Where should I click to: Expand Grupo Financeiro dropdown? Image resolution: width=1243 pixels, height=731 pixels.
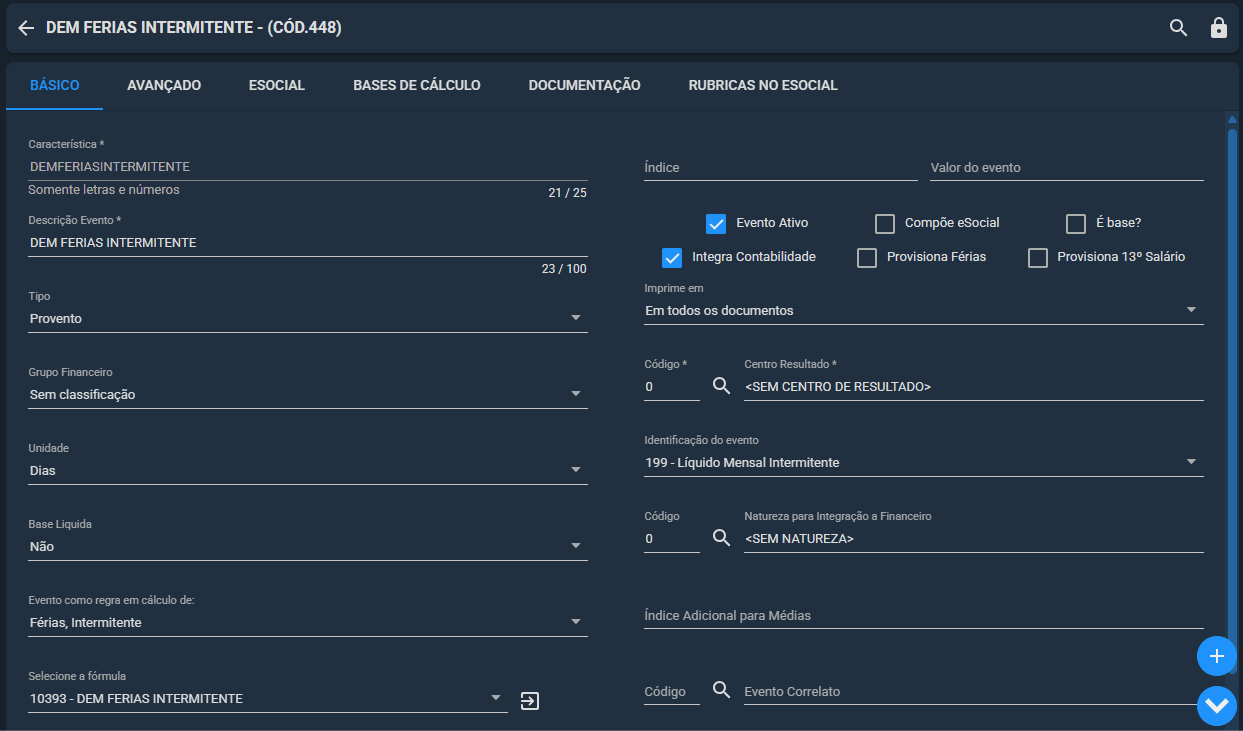pos(307,394)
